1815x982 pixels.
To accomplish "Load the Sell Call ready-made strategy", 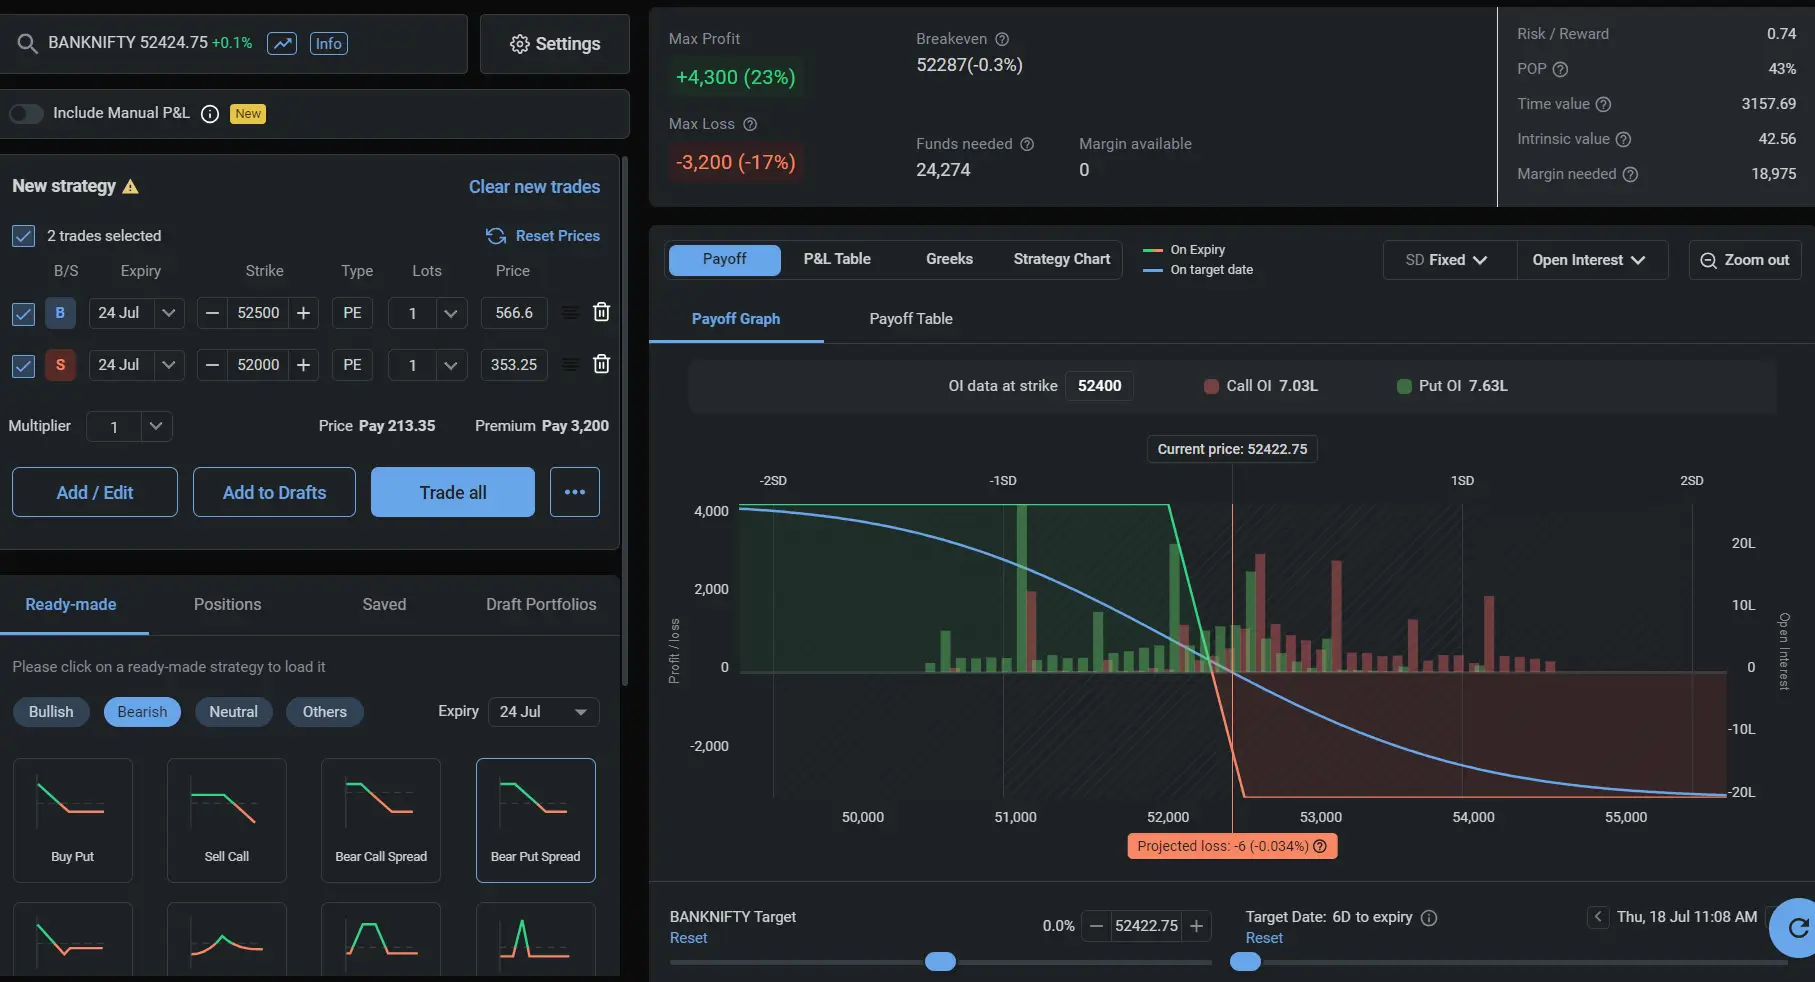I will tap(227, 820).
